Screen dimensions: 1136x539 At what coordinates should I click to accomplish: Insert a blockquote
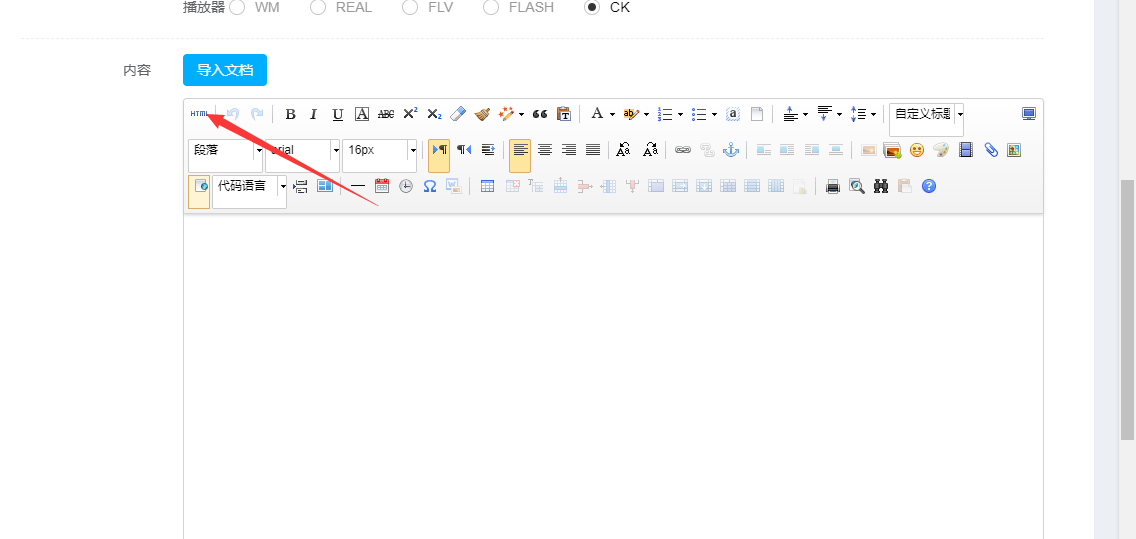540,114
